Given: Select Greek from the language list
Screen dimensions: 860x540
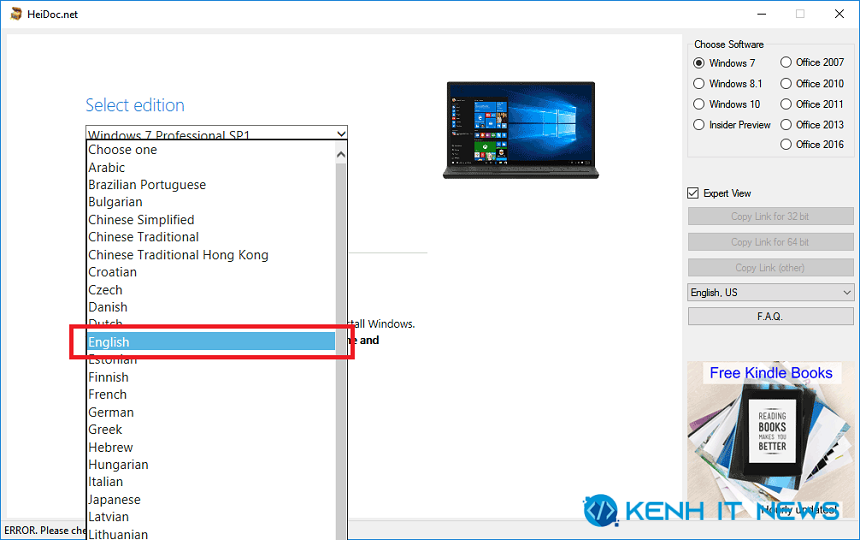Looking at the screenshot, I should tap(211, 430).
